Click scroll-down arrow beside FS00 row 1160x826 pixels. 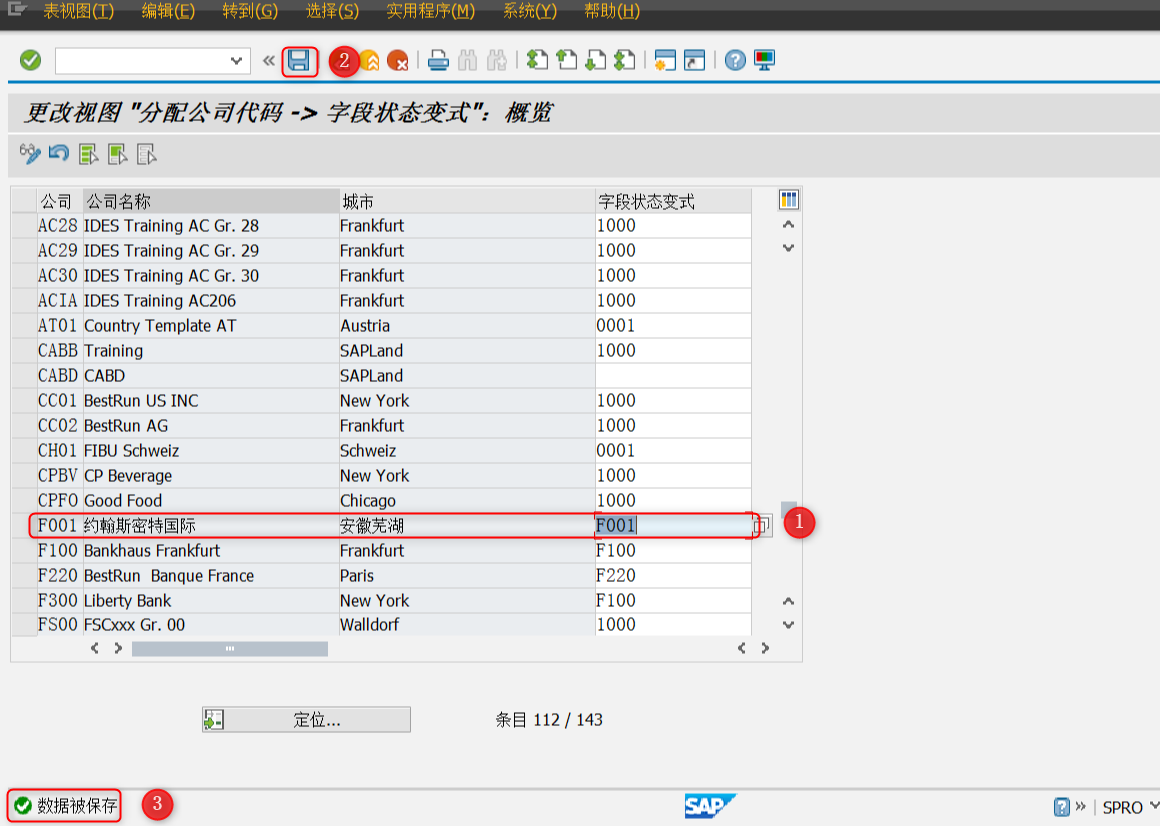click(789, 625)
